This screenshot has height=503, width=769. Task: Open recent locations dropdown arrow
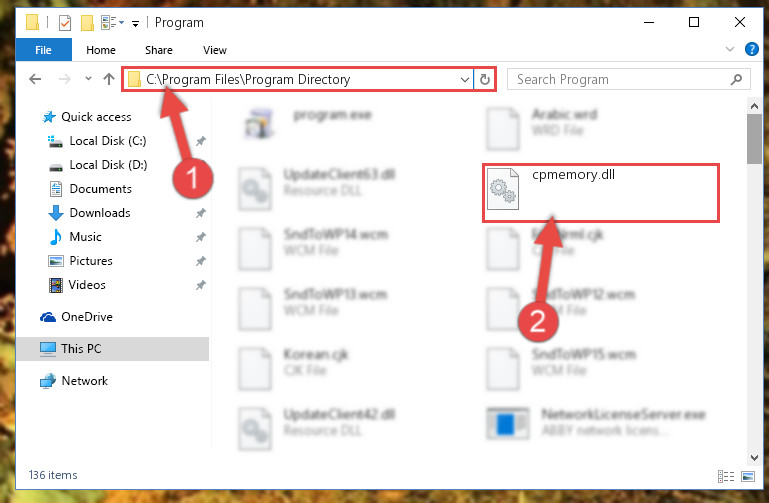pos(88,78)
